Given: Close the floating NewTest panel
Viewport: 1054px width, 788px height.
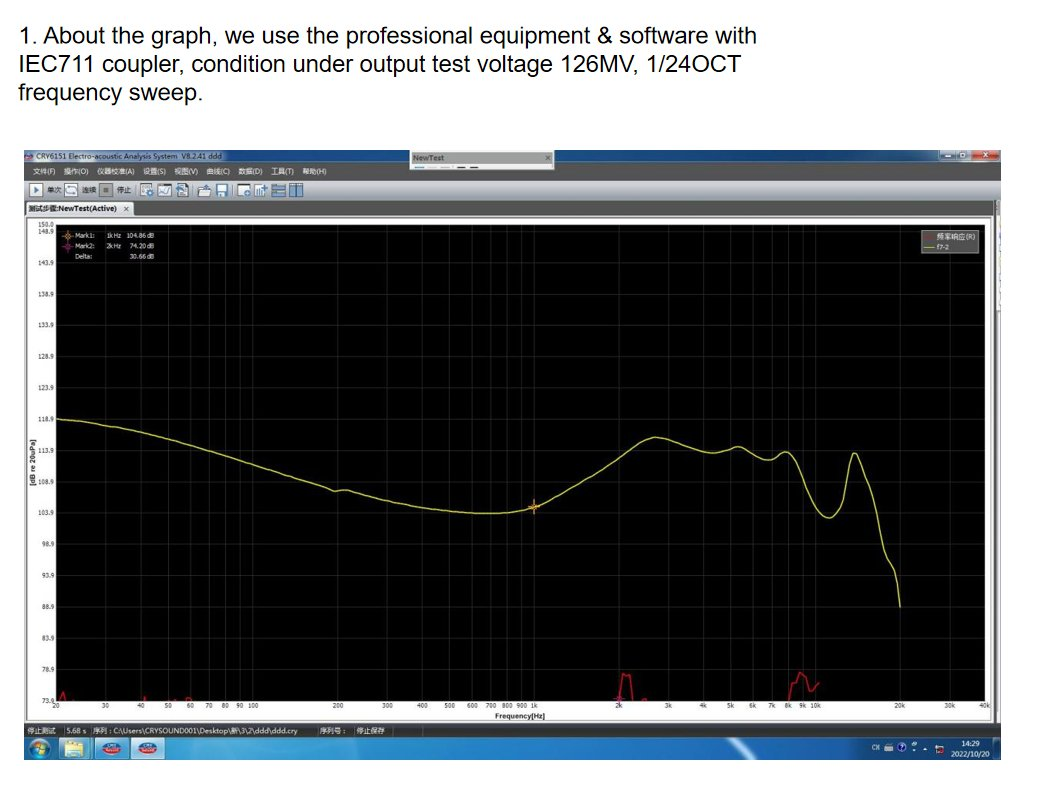Looking at the screenshot, I should pyautogui.click(x=547, y=158).
